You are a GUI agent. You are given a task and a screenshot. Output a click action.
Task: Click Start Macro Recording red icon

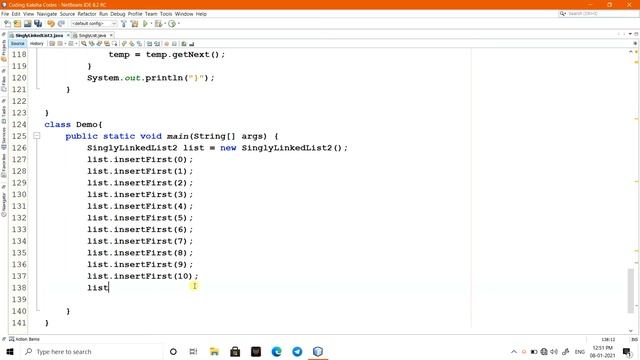point(167,44)
